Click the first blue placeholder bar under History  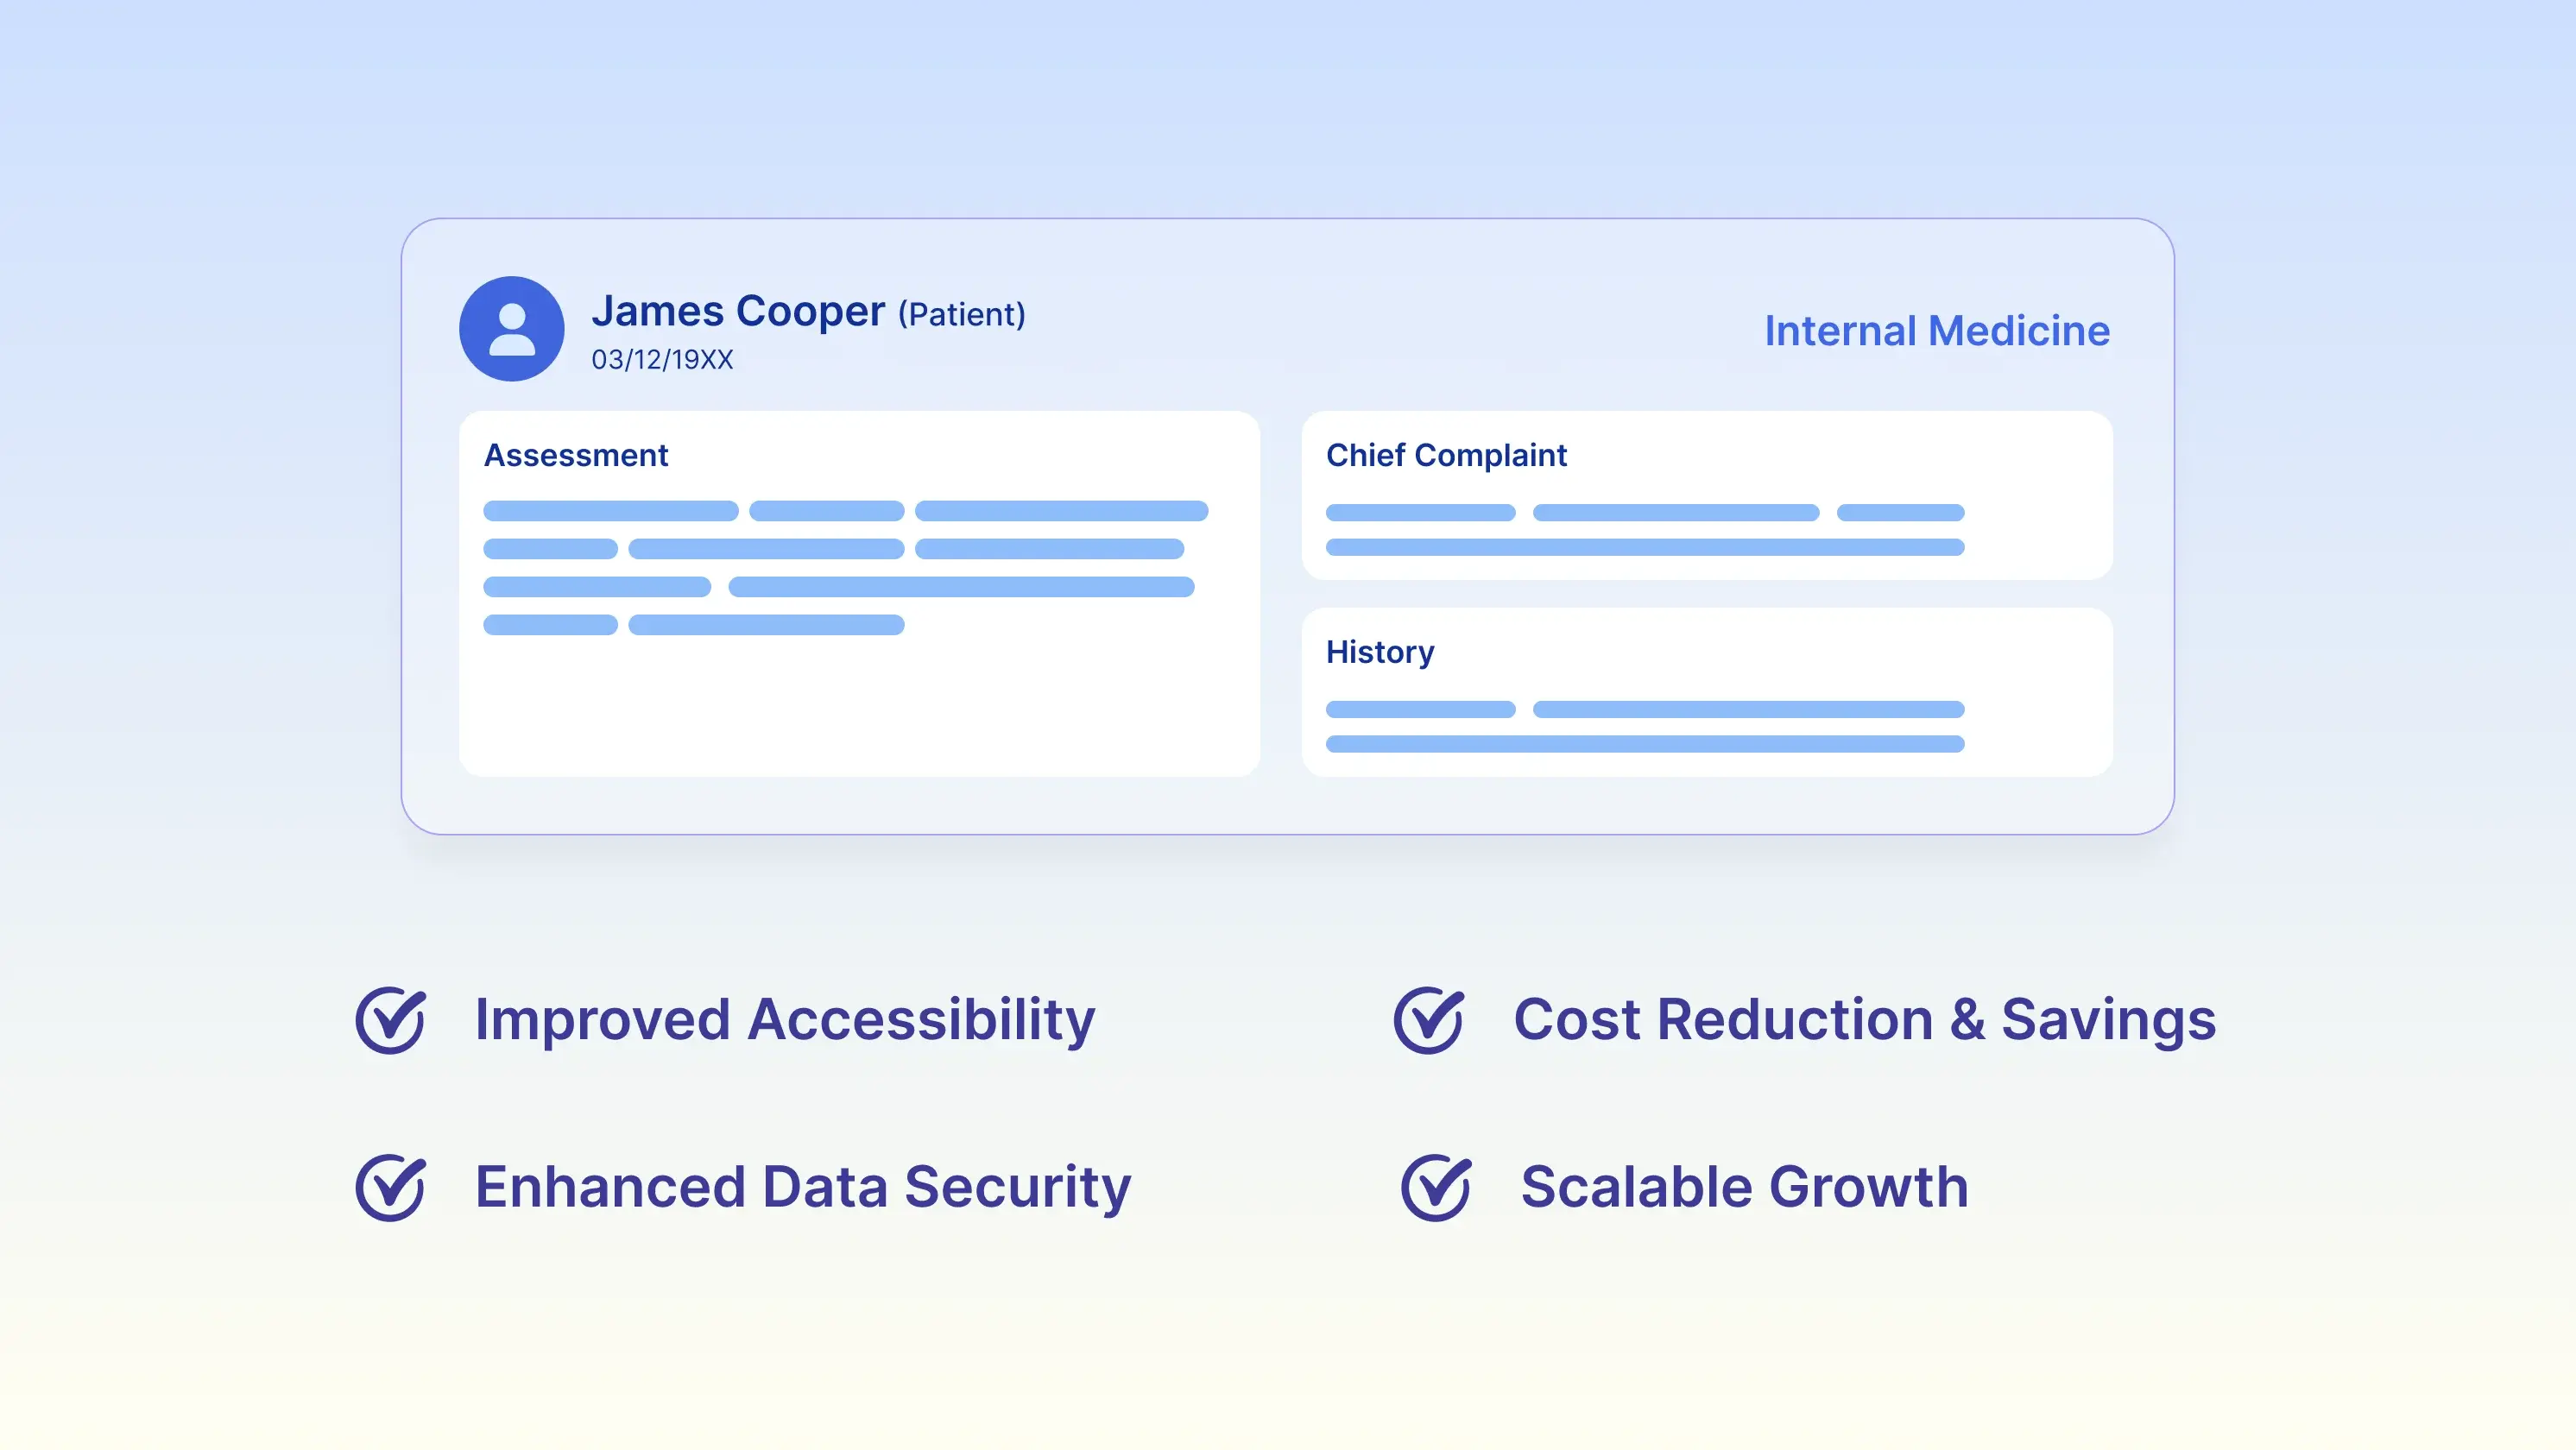coord(1420,710)
